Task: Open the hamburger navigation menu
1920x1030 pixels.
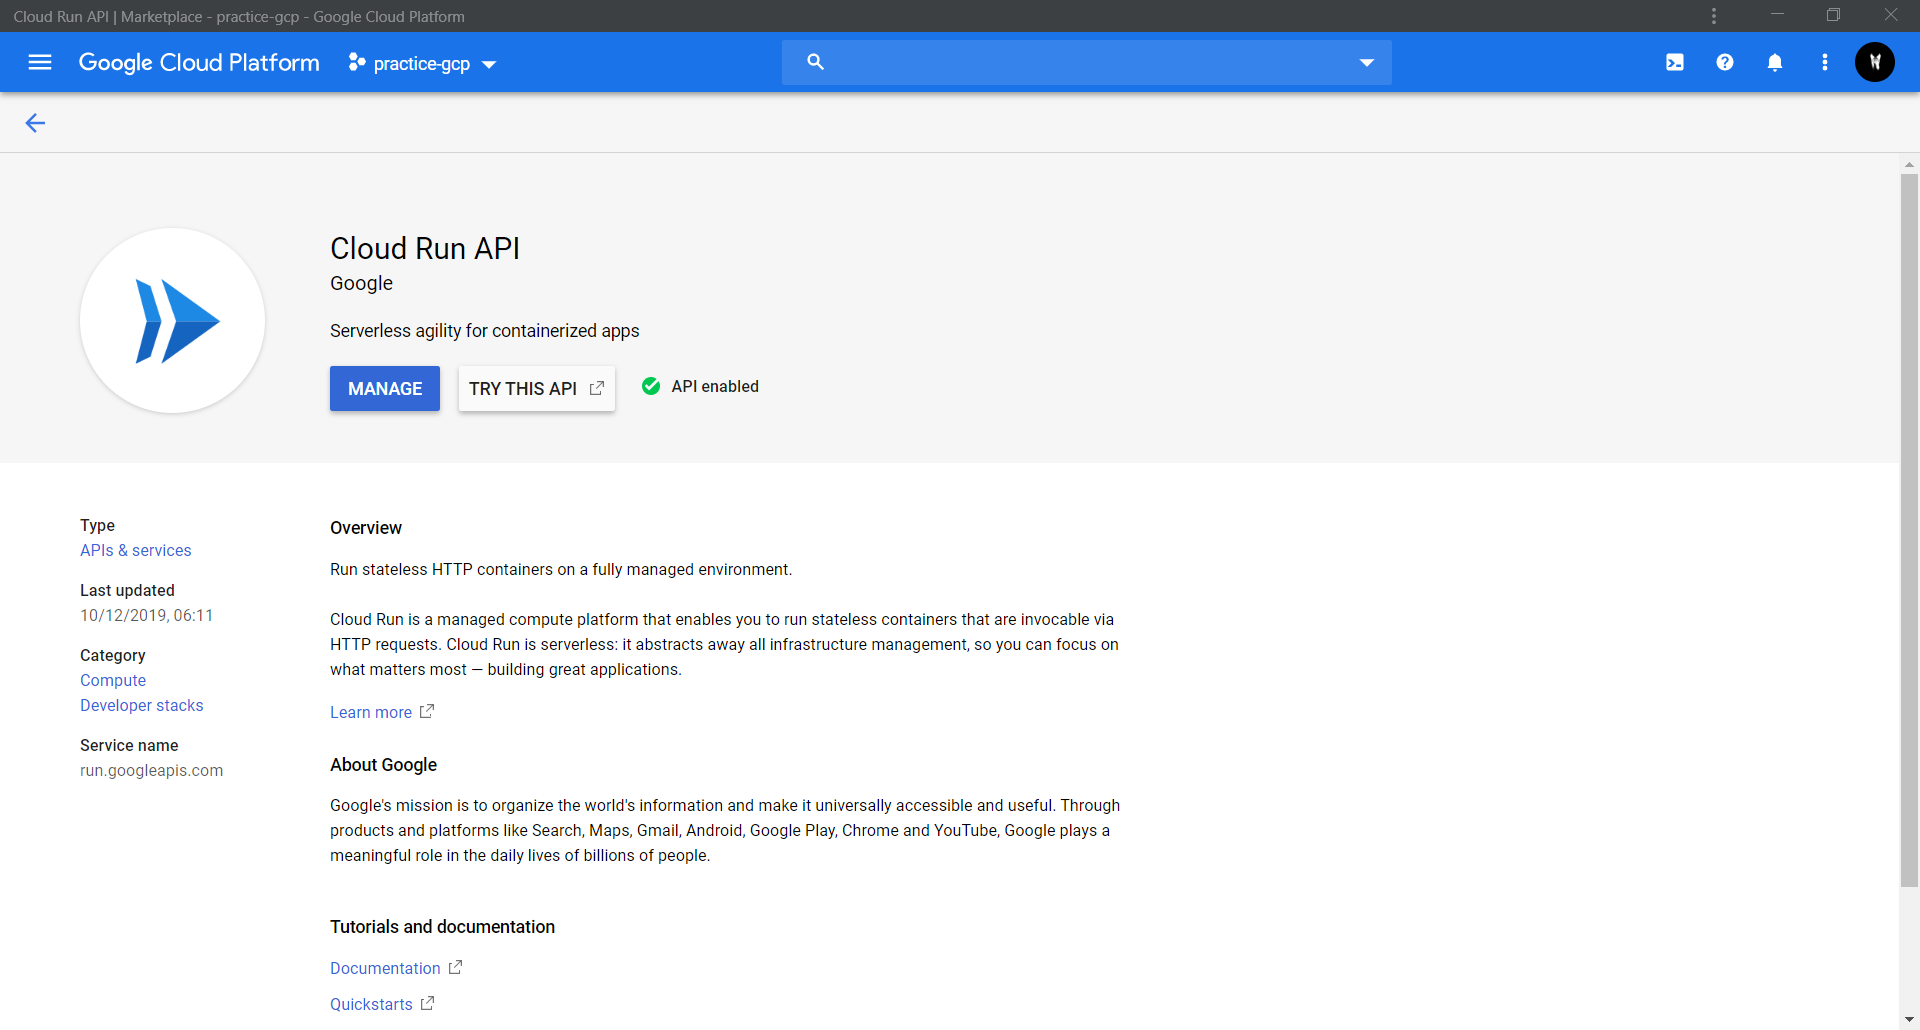Action: [x=40, y=62]
